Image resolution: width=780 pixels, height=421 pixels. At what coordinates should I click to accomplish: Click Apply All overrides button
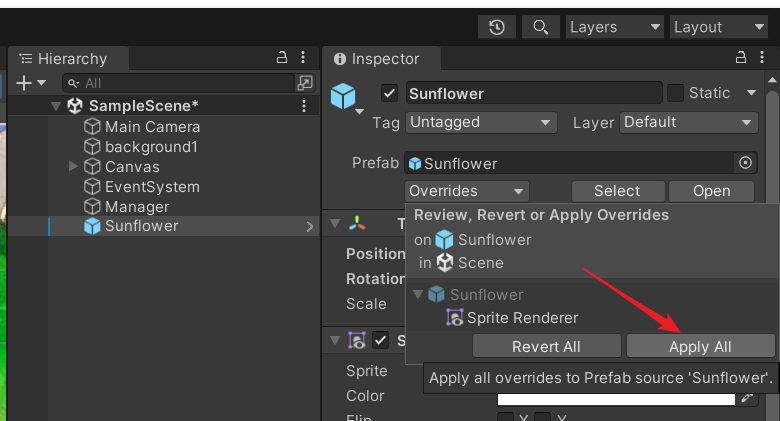pos(700,347)
